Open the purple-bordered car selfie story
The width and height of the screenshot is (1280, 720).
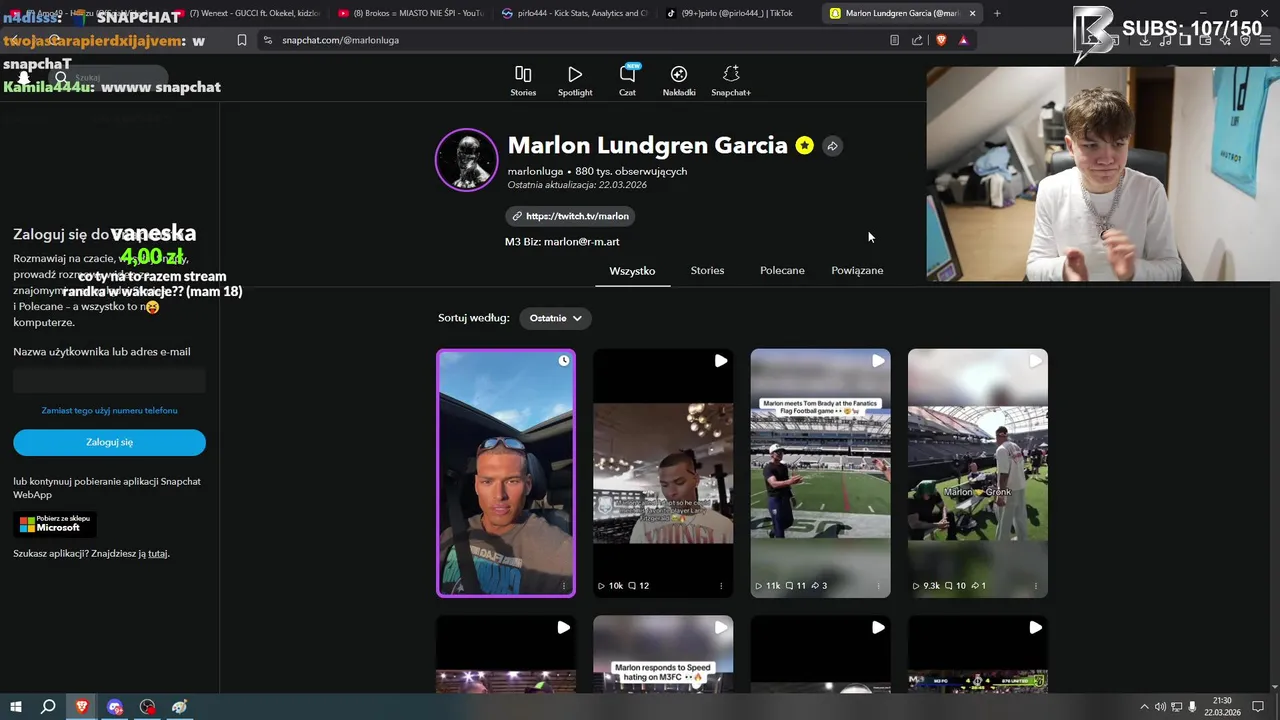click(506, 472)
